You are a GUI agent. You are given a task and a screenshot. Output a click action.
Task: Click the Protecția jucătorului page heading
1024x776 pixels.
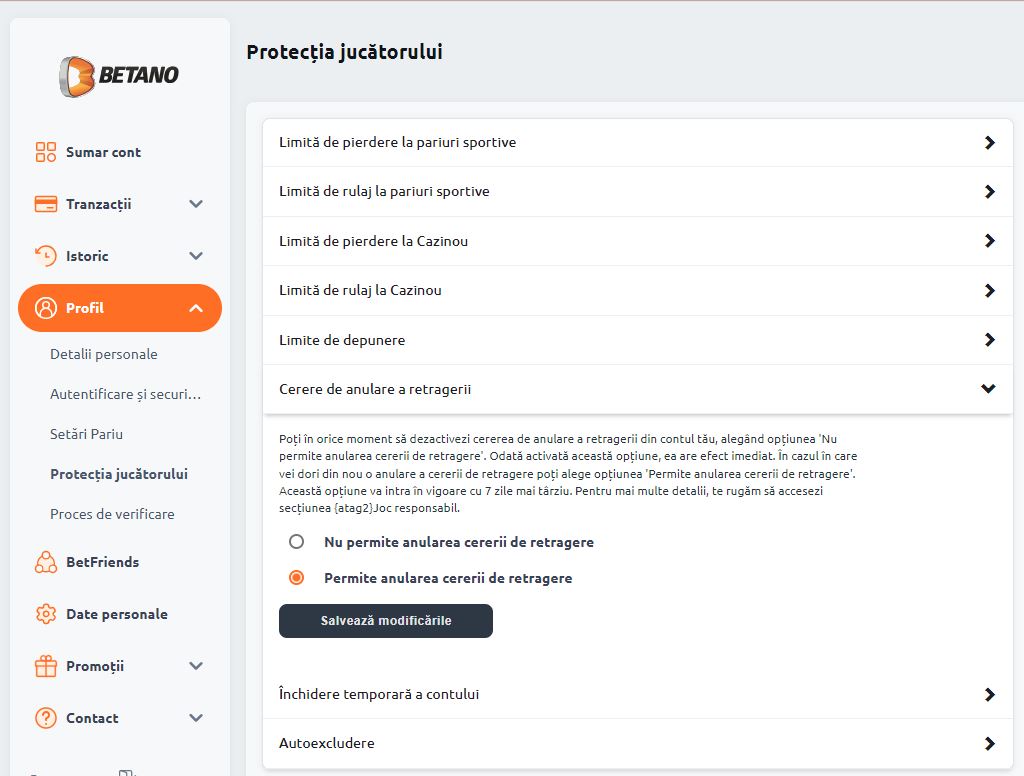click(x=345, y=52)
